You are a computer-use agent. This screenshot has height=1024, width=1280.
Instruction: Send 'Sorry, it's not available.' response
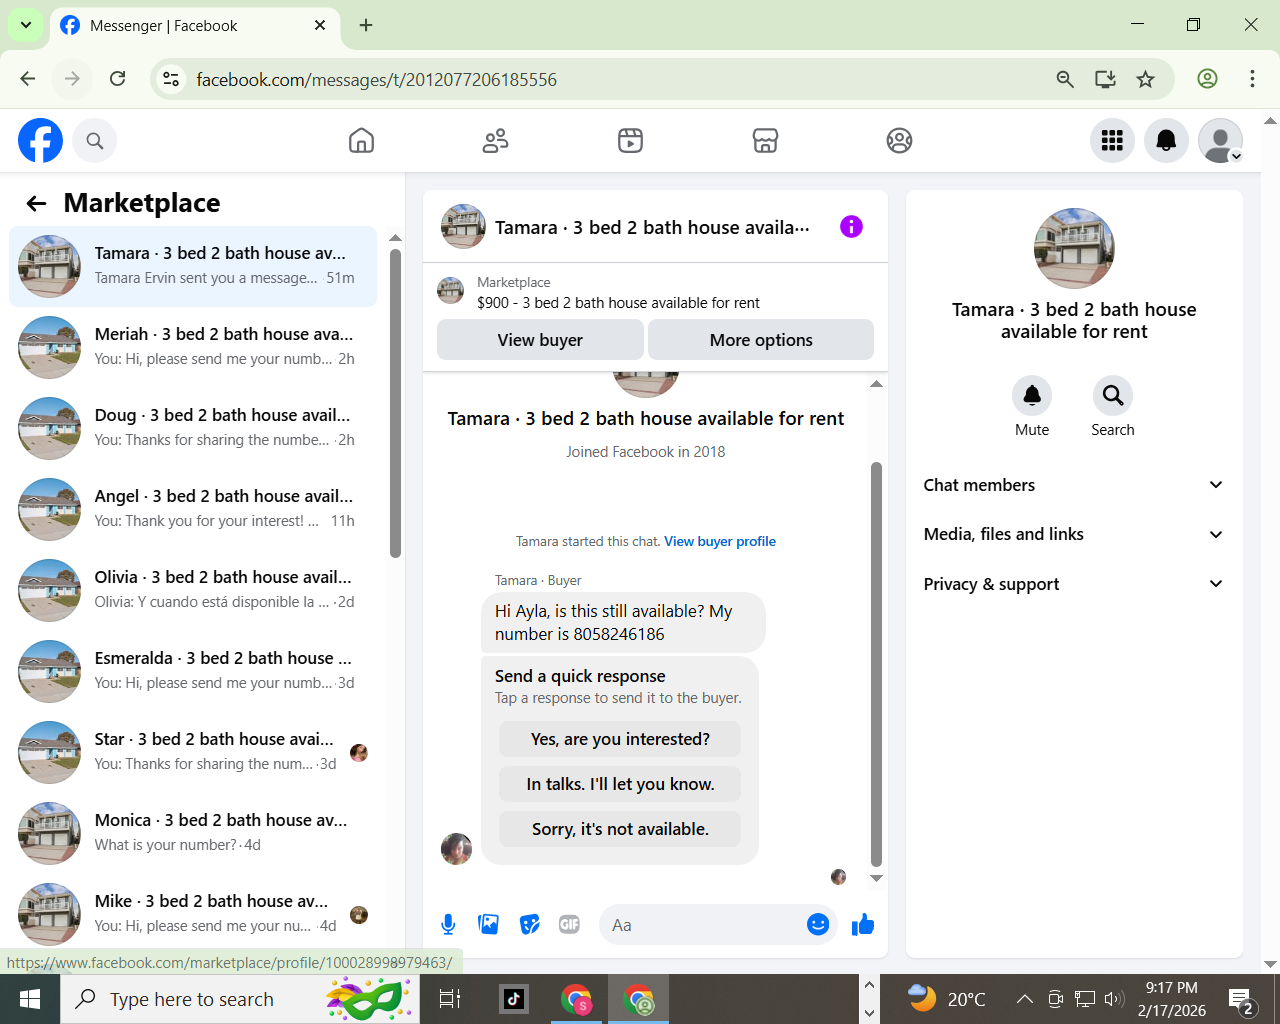(620, 829)
